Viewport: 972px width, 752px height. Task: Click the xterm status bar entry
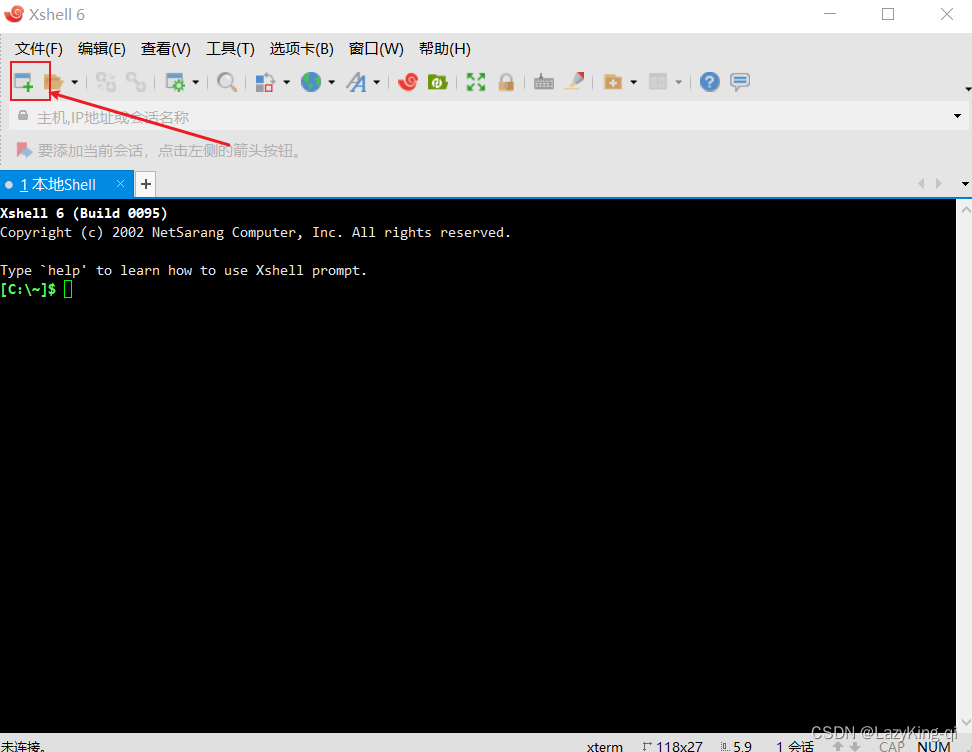point(604,746)
